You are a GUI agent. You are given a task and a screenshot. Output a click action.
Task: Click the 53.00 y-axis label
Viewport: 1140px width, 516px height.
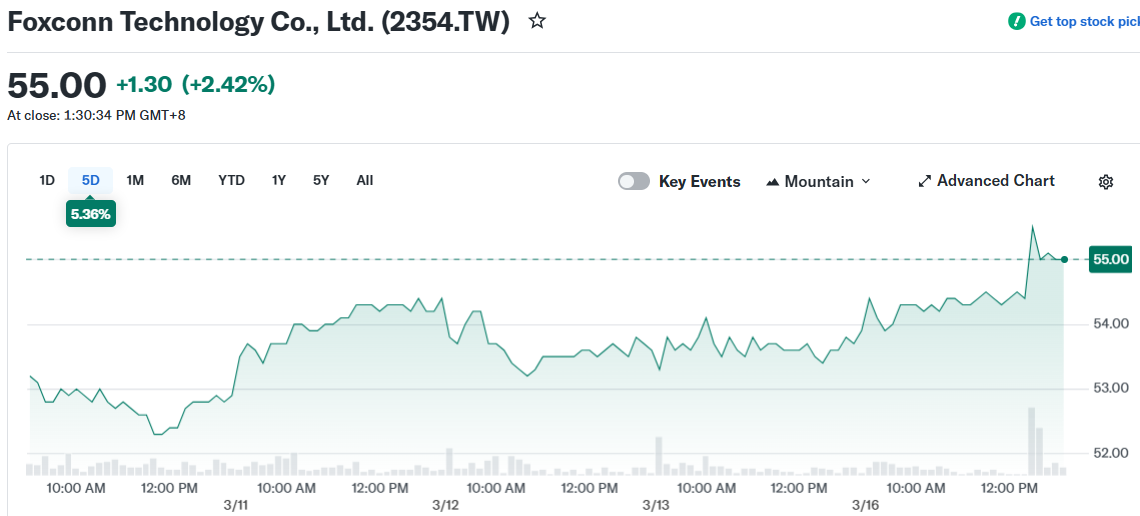coord(1111,388)
